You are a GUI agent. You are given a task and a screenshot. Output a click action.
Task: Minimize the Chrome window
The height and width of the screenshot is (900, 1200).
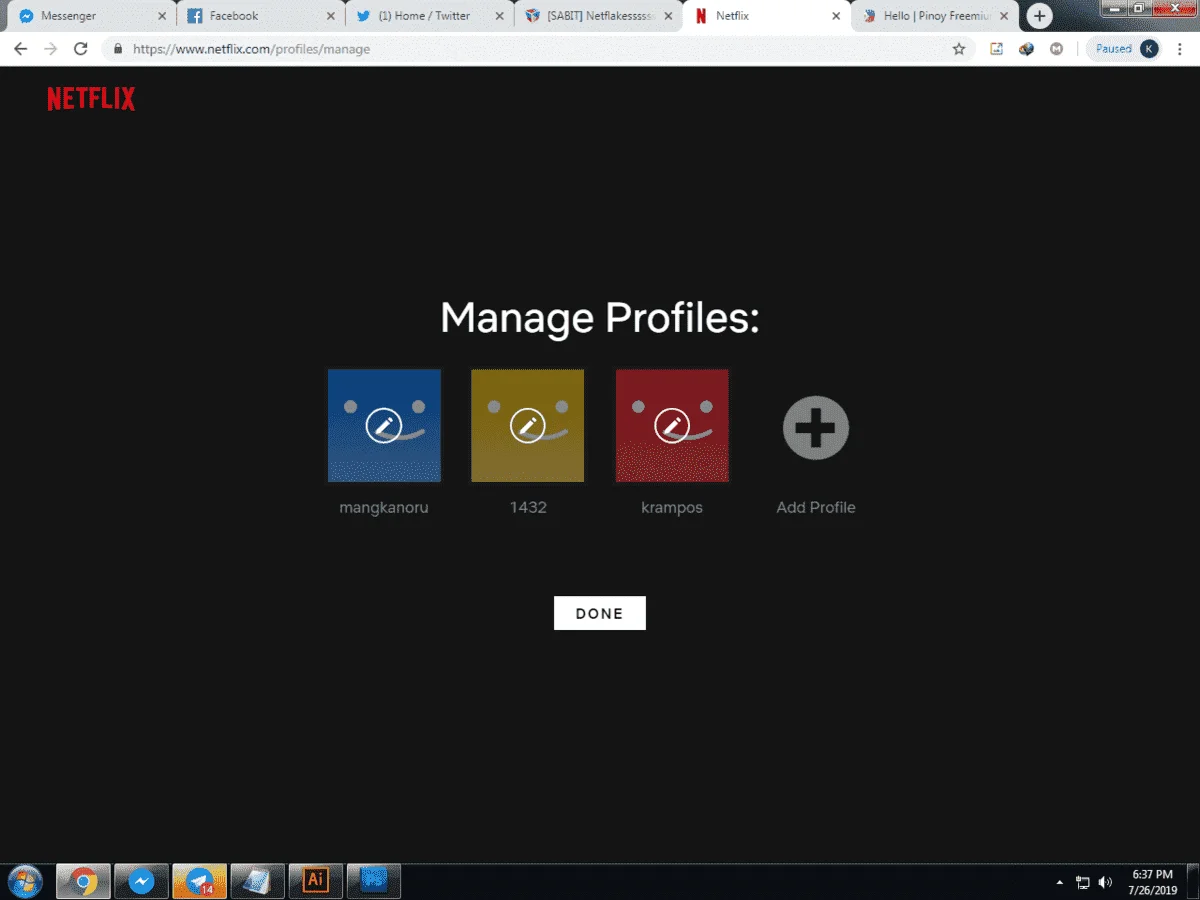click(1113, 7)
